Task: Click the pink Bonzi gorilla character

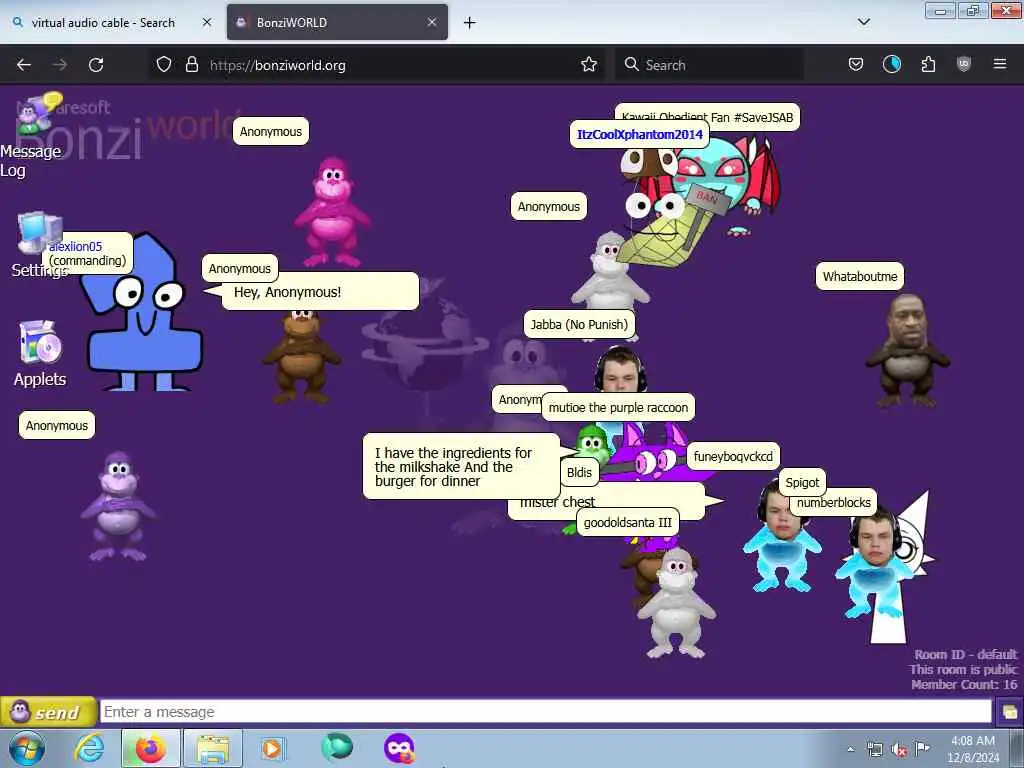Action: pos(332,212)
